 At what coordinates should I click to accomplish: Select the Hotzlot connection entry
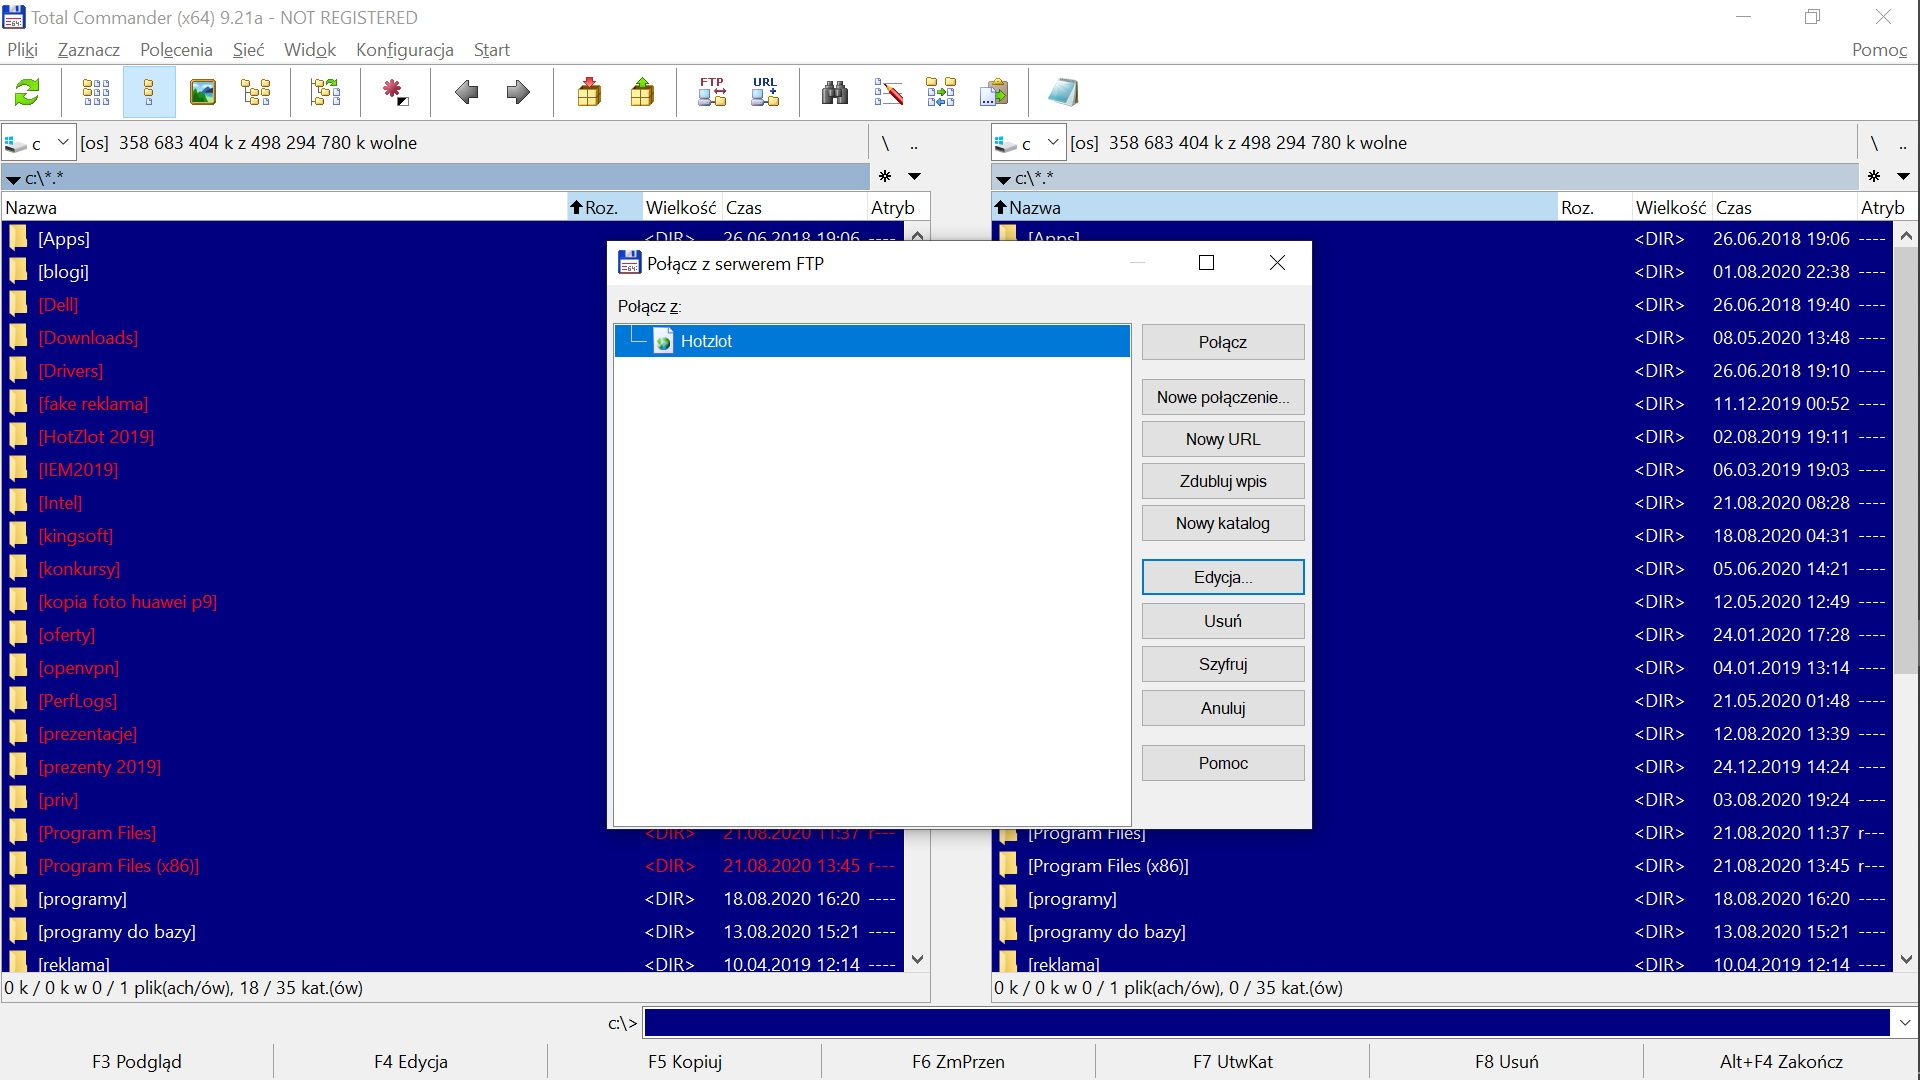872,341
